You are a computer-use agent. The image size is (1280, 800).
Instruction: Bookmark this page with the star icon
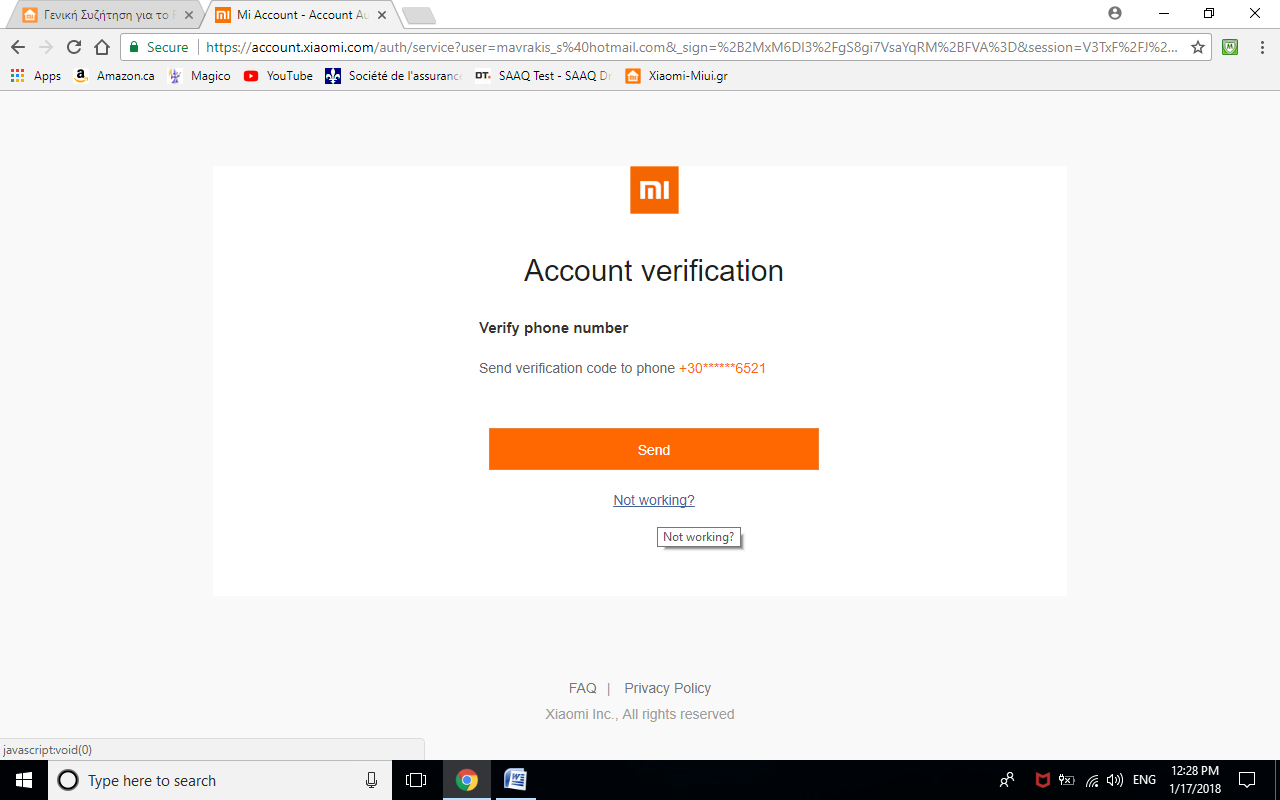coord(1198,47)
